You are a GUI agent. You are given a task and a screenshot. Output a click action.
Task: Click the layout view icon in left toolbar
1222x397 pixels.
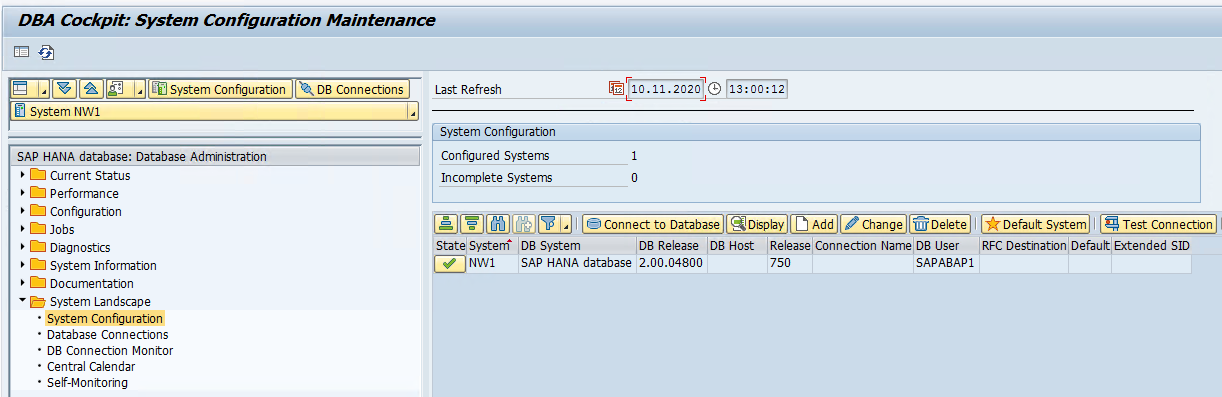(20, 89)
